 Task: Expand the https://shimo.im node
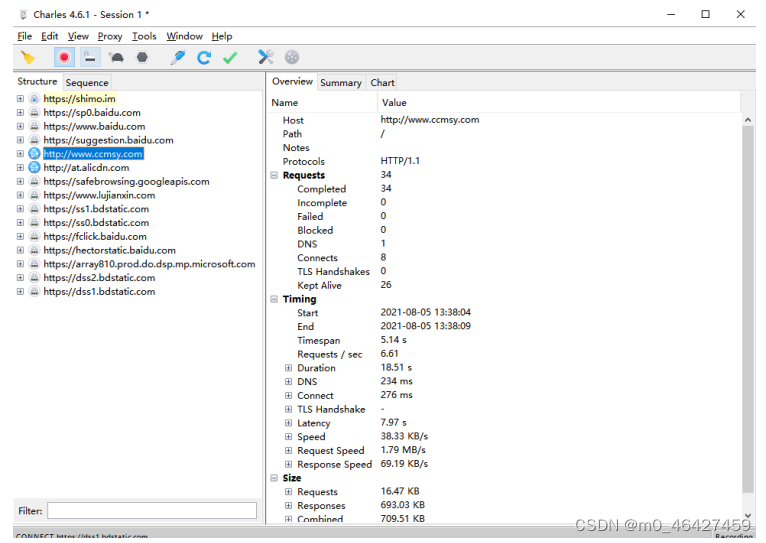20,99
